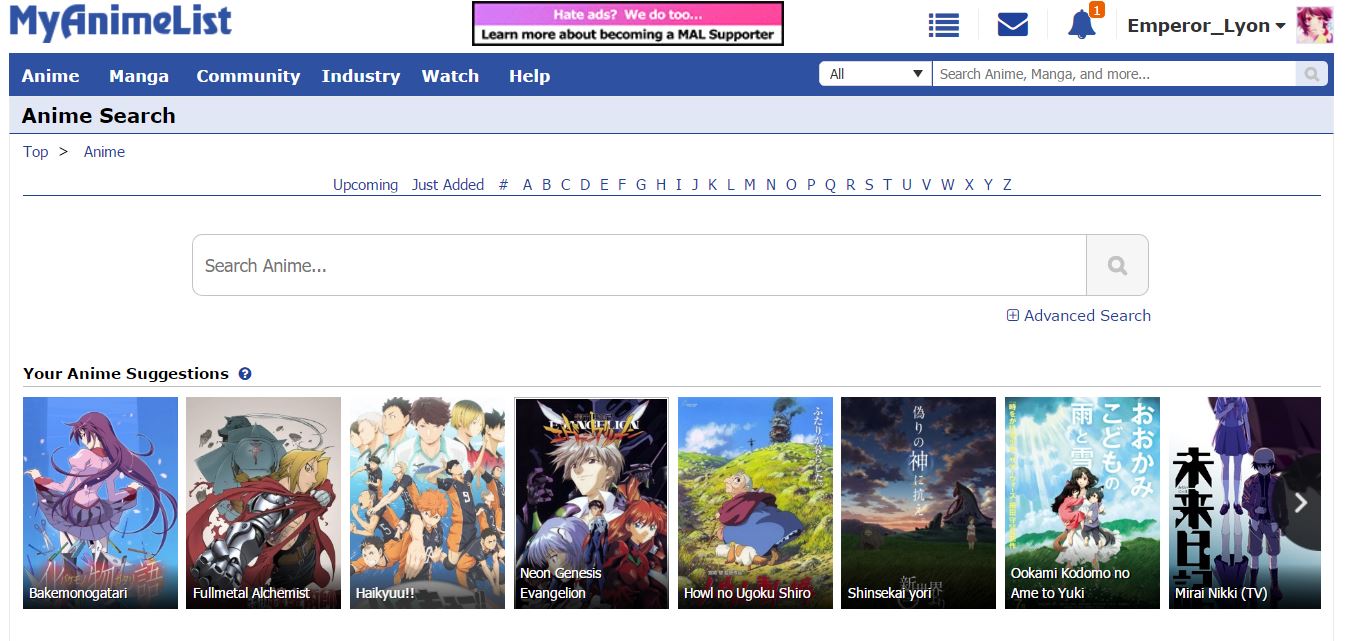Click the Anime breadcrumb link

pos(104,152)
